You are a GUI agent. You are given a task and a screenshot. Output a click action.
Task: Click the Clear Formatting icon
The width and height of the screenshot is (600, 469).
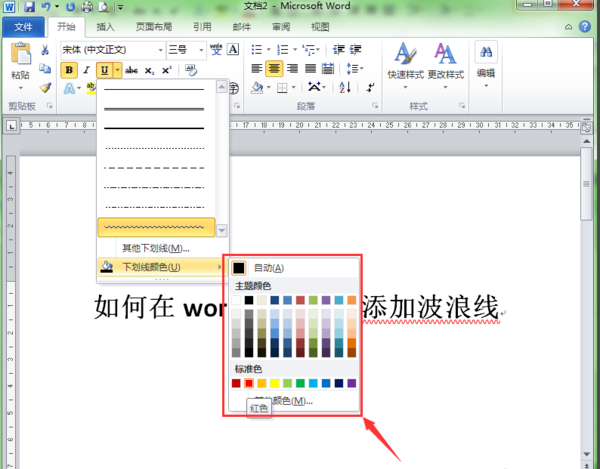pyautogui.click(x=191, y=70)
